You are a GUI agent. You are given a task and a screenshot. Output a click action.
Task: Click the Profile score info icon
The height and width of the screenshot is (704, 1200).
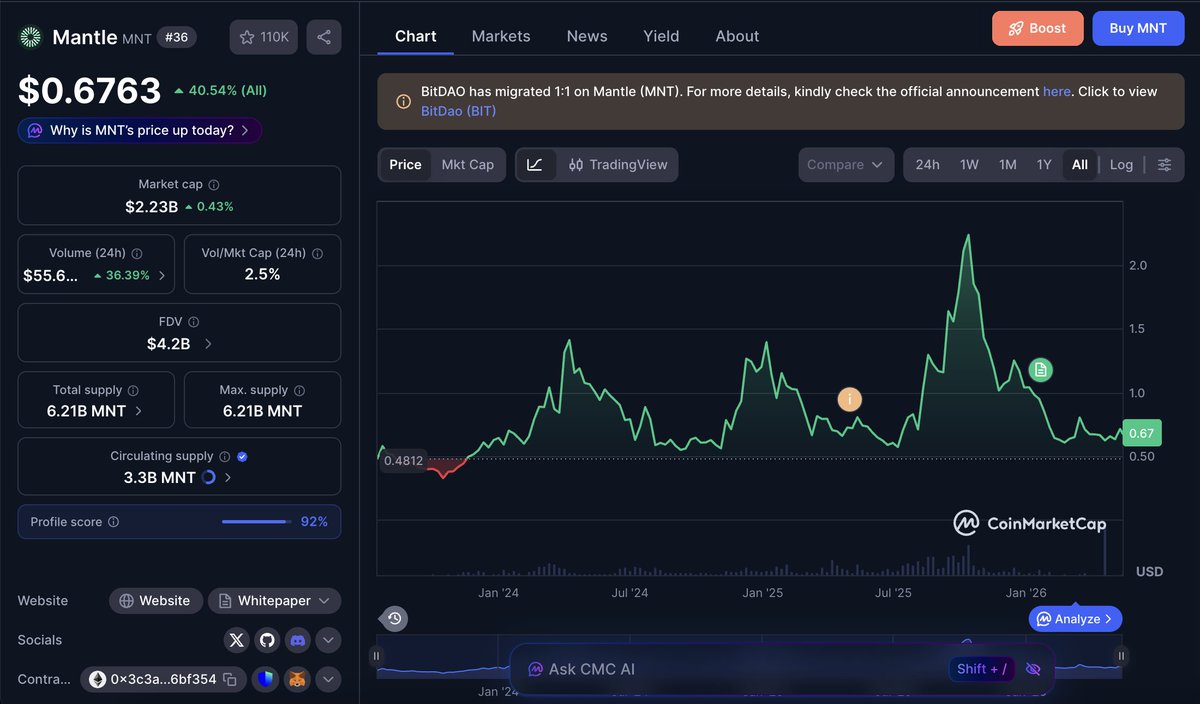[x=113, y=522]
